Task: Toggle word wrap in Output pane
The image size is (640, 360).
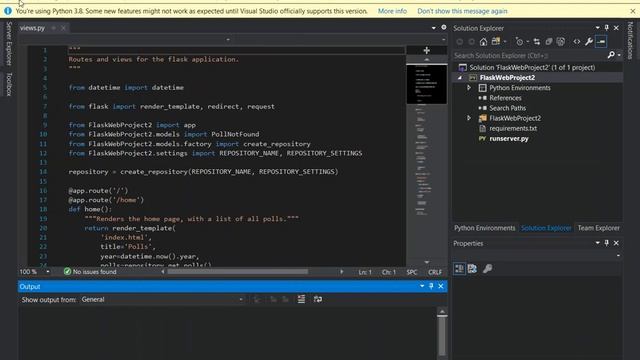Action: tap(318, 299)
